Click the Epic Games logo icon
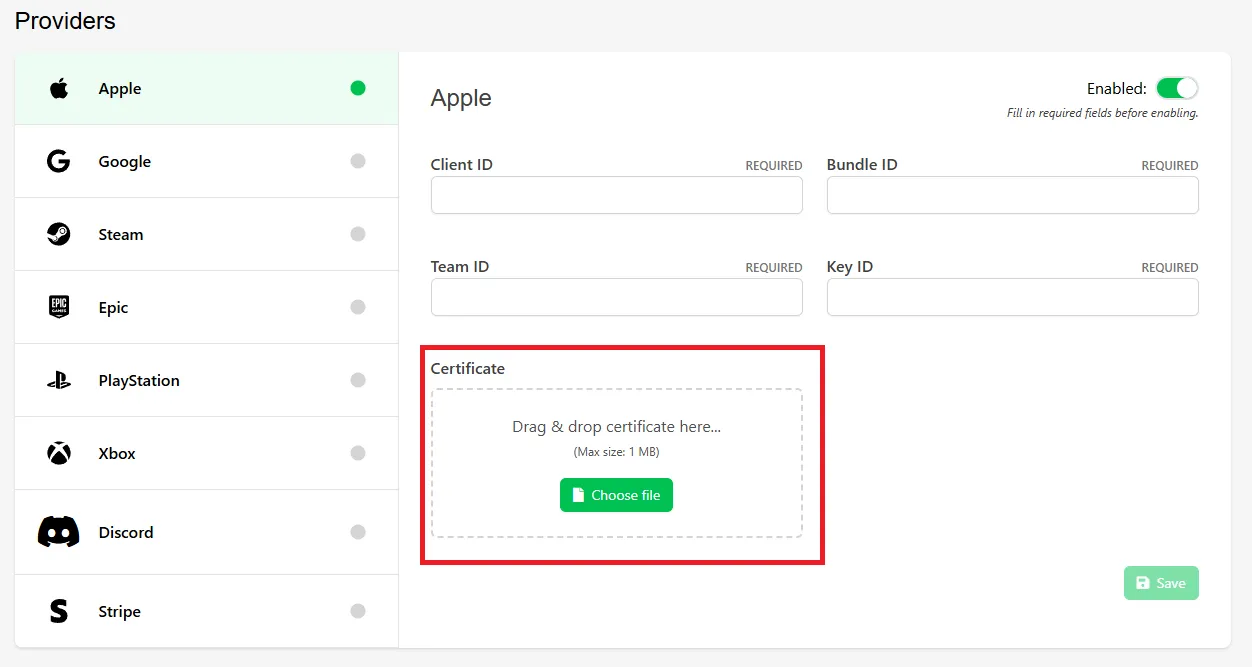The image size is (1252, 667). tap(59, 307)
